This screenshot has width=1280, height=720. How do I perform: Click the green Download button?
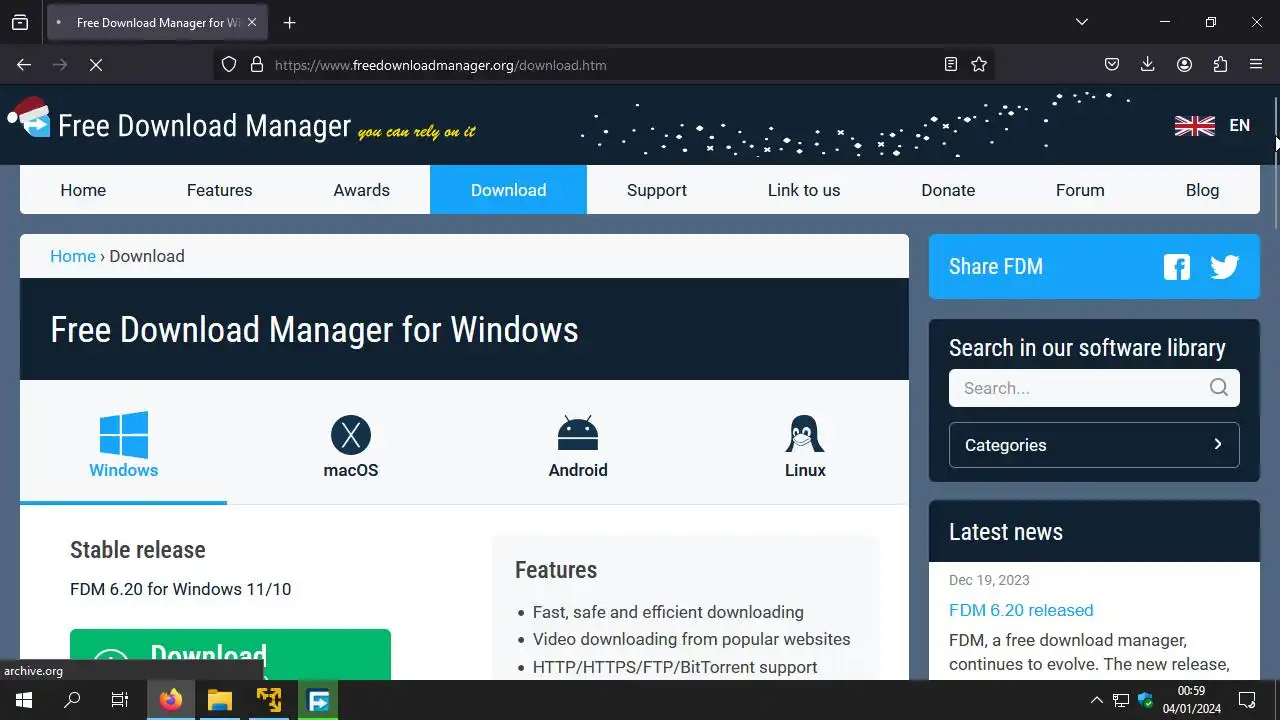click(230, 655)
